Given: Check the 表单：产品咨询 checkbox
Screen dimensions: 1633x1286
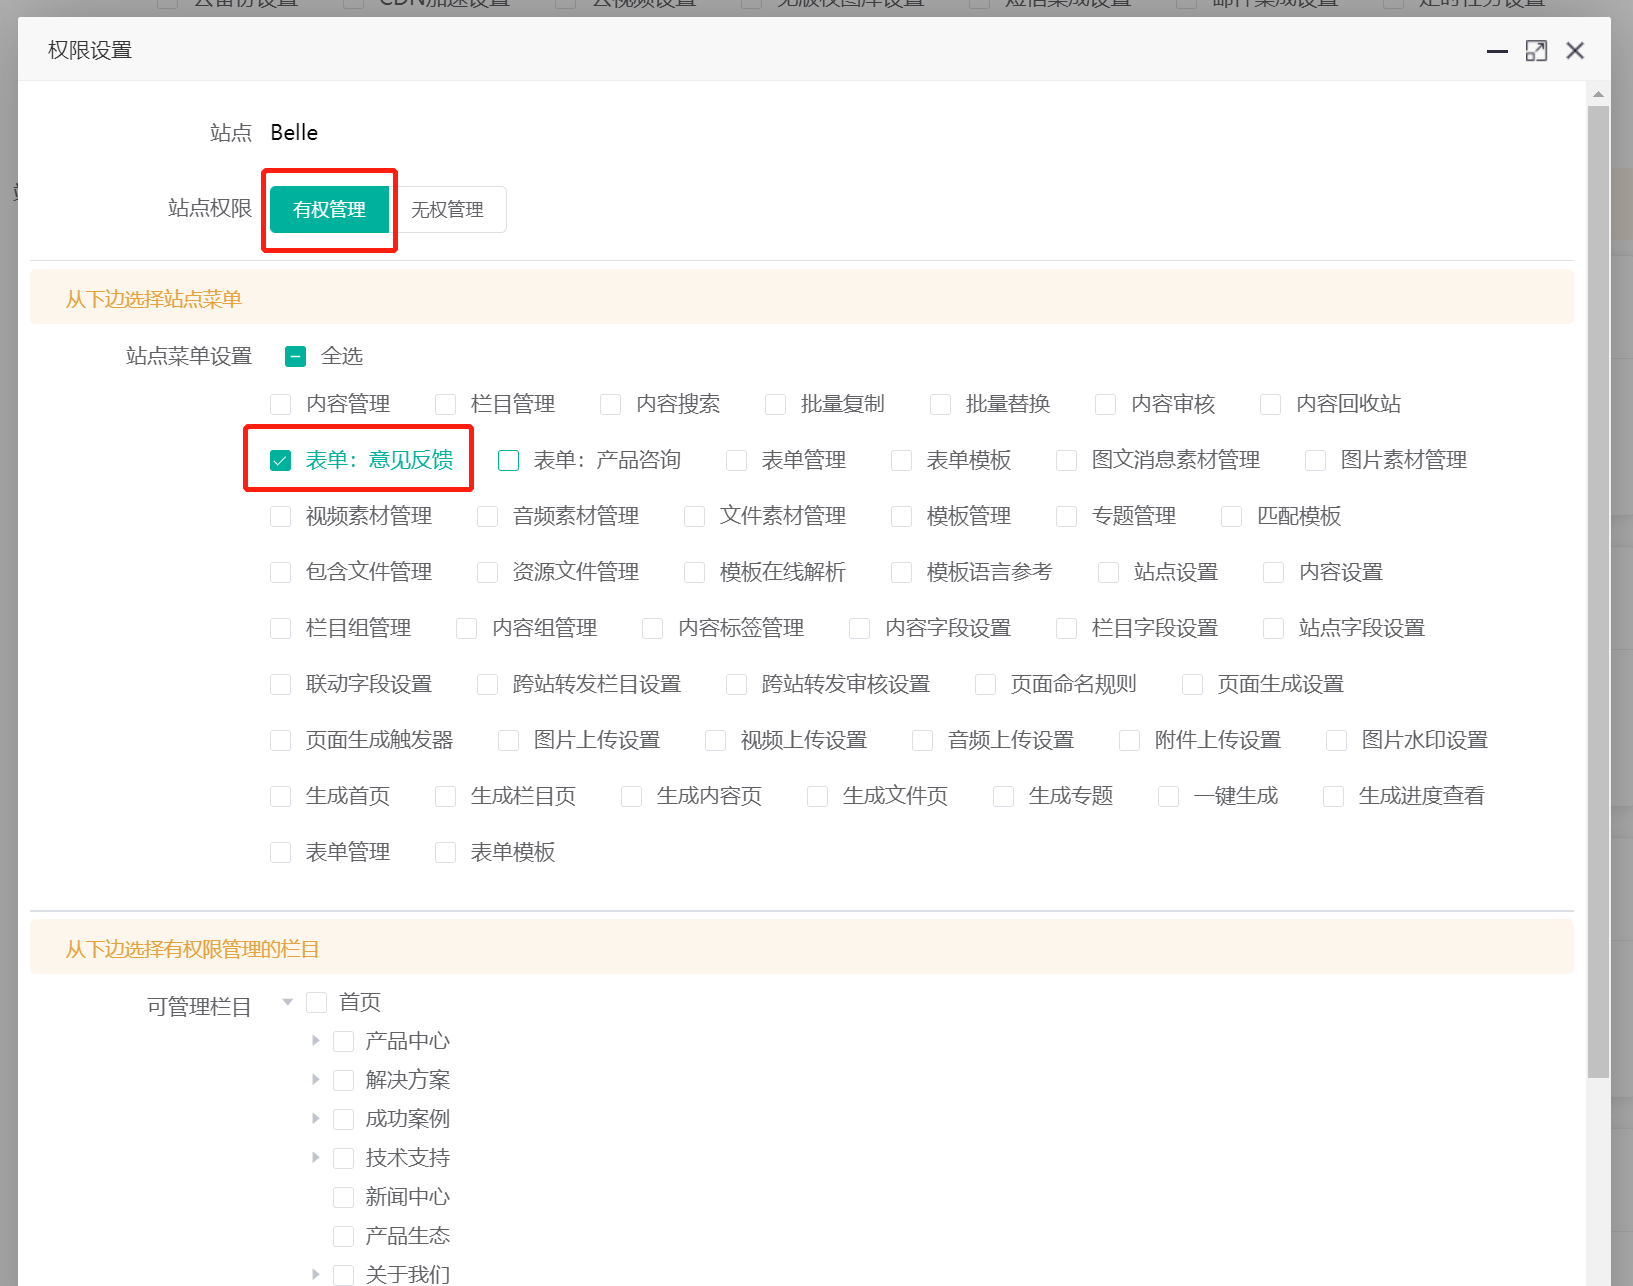Looking at the screenshot, I should click(509, 461).
